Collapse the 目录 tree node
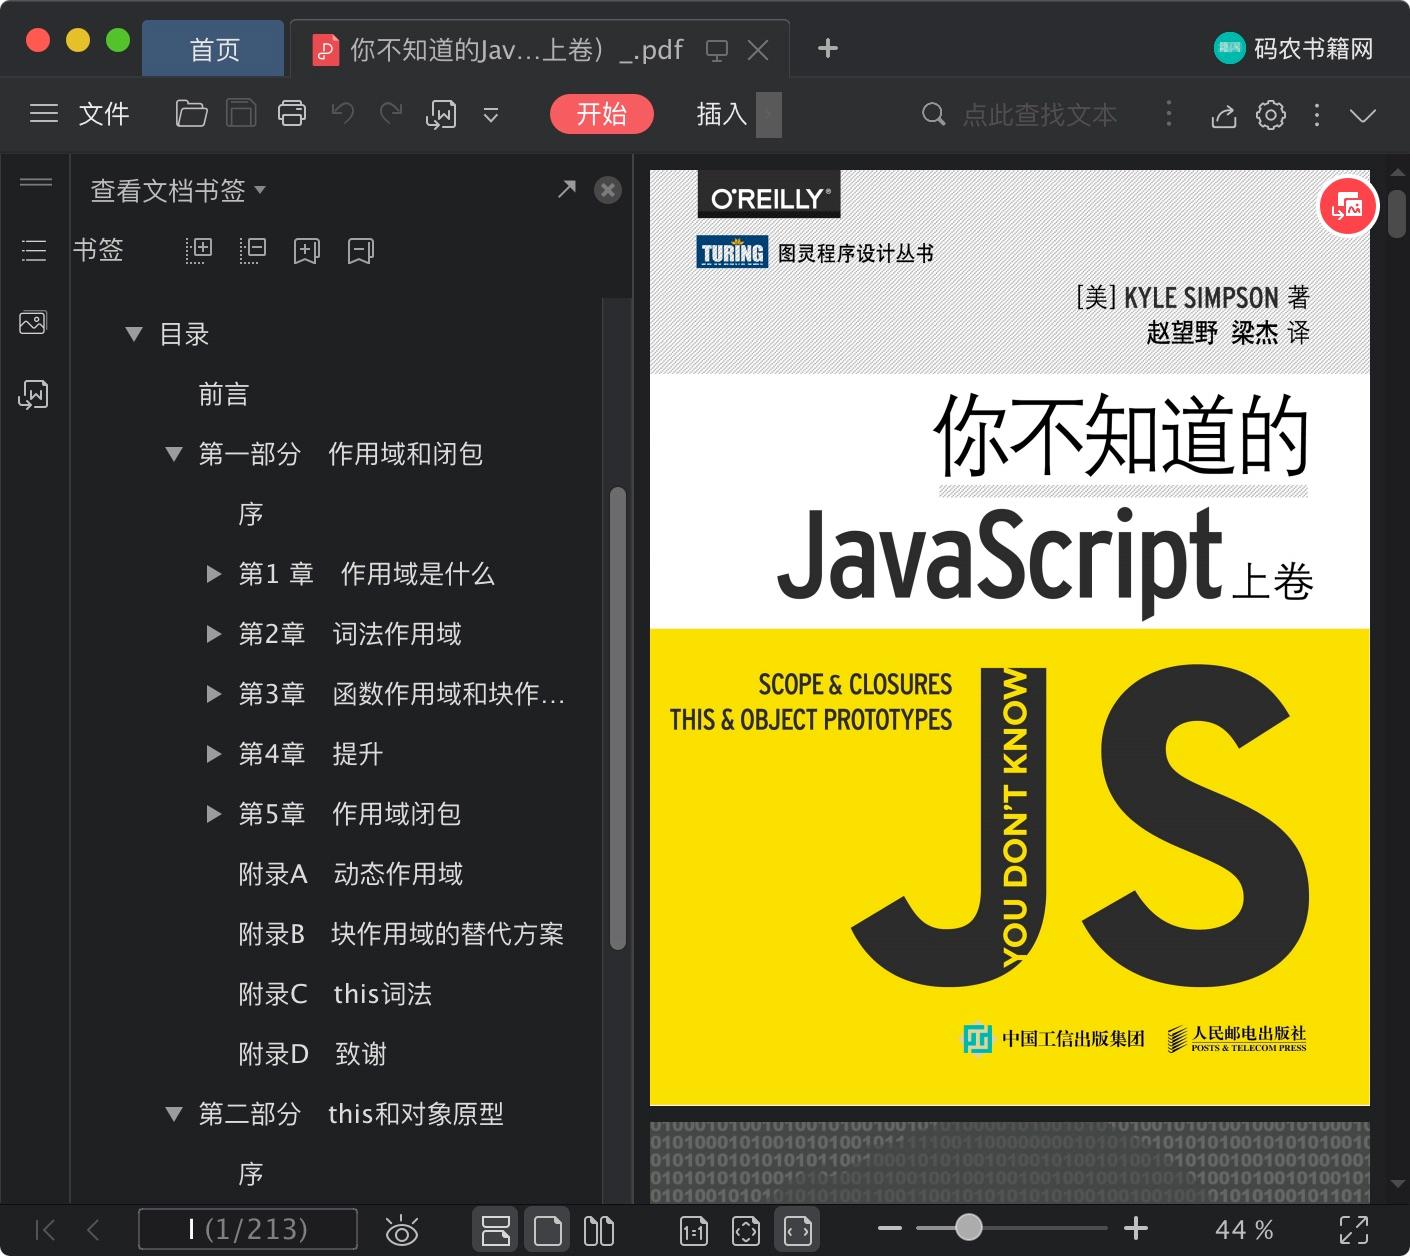This screenshot has height=1256, width=1410. (x=134, y=334)
